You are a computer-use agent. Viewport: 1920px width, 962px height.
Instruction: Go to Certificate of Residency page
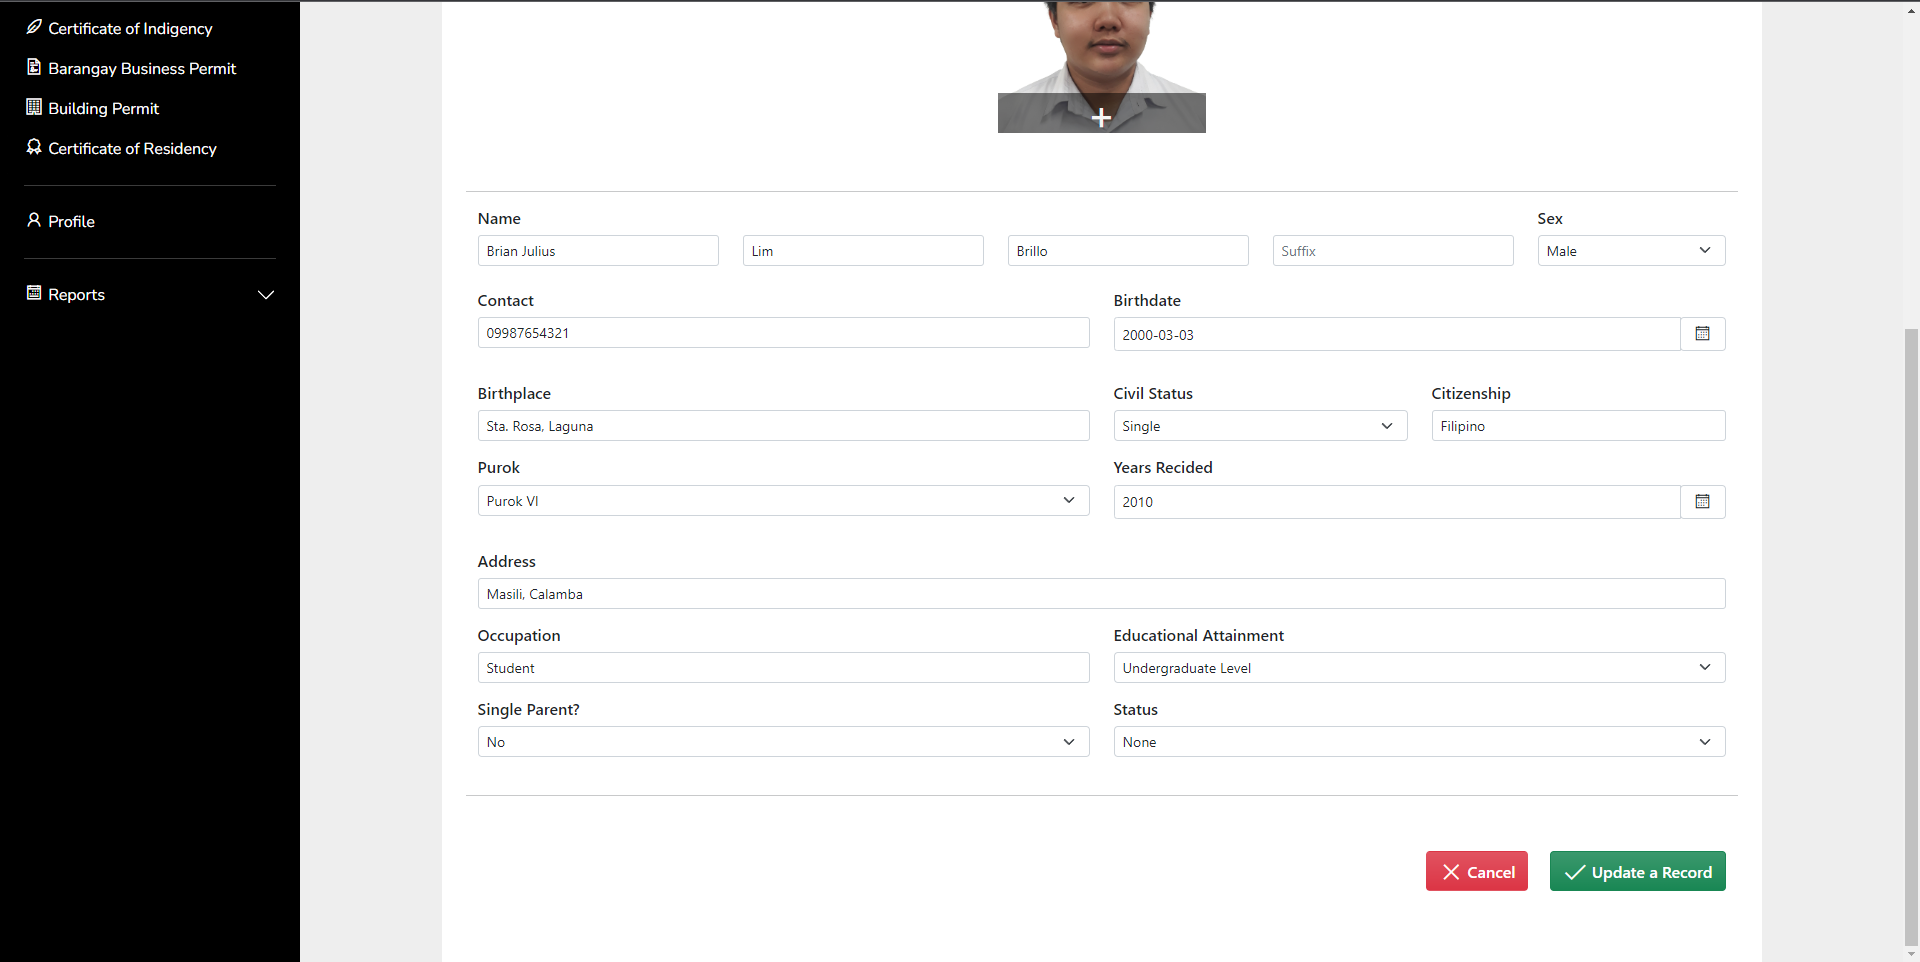pyautogui.click(x=132, y=148)
